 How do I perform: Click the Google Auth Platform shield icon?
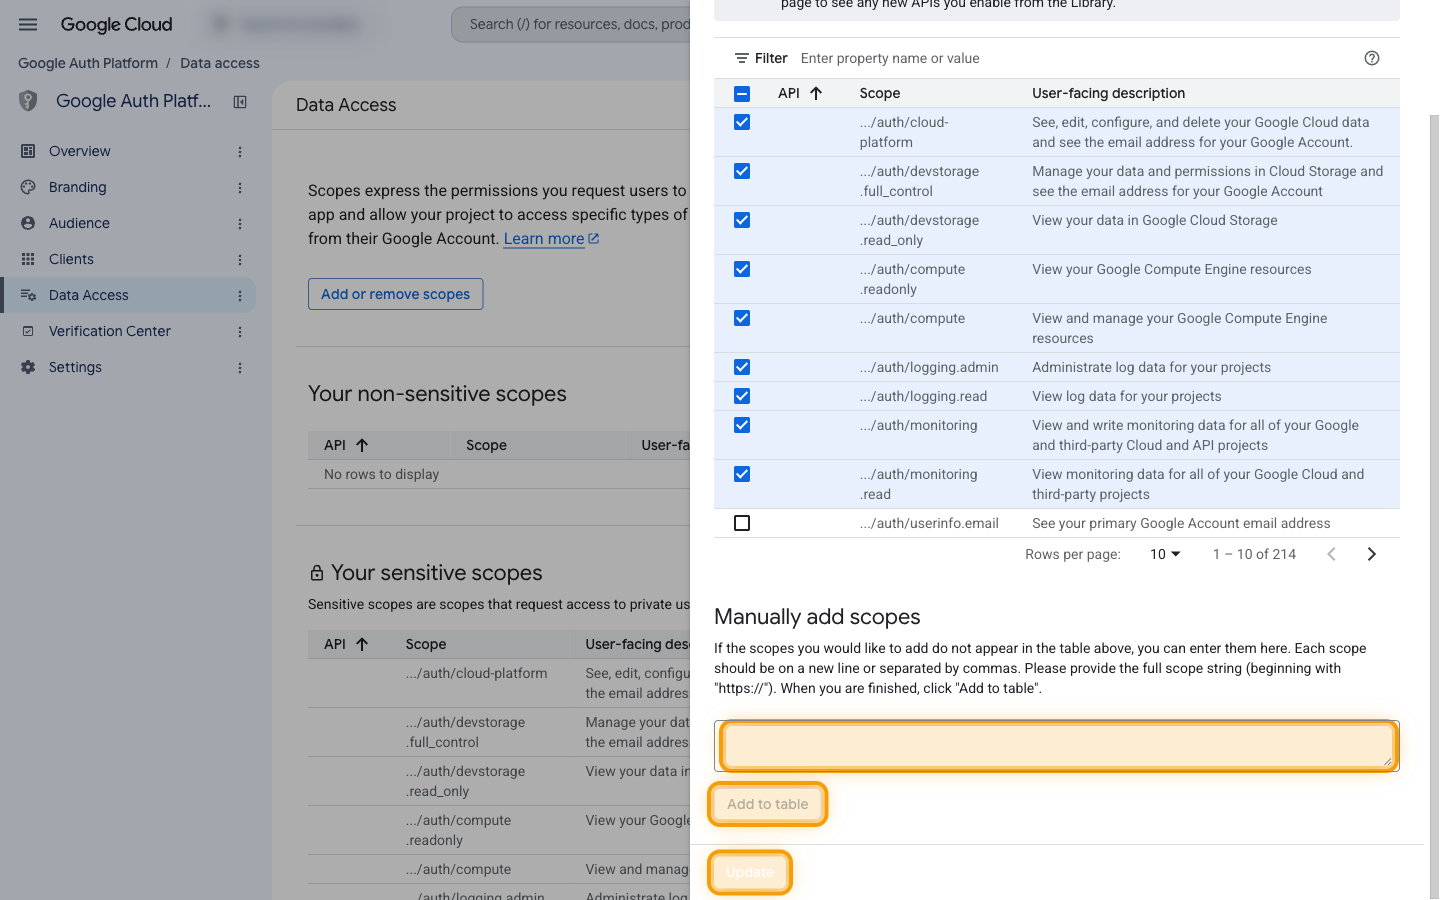[x=28, y=101]
